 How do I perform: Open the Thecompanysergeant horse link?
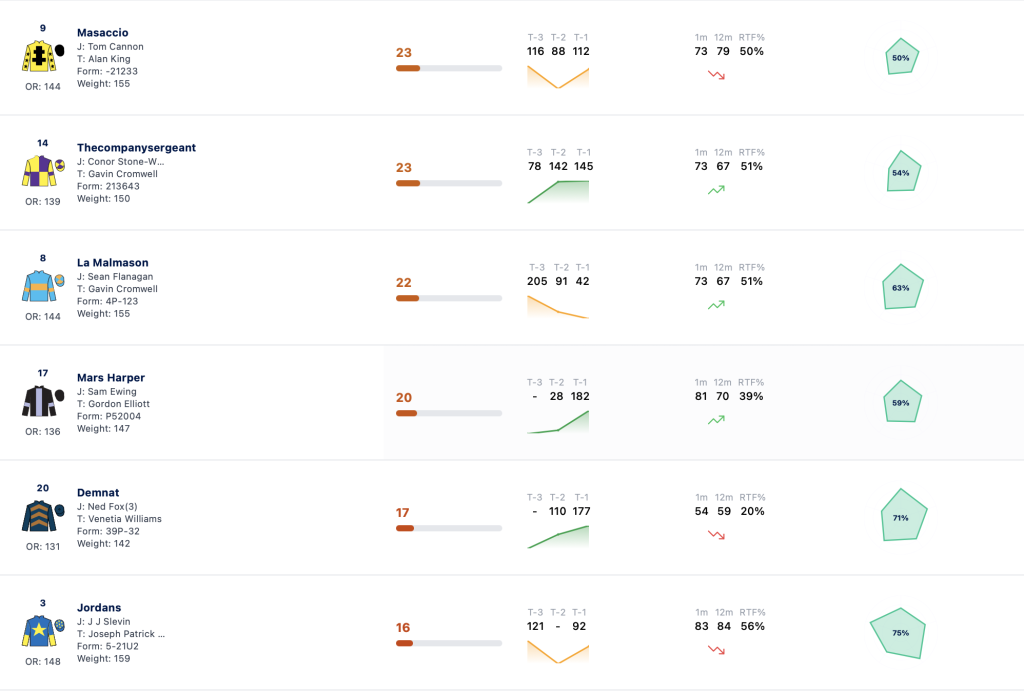[x=136, y=148]
